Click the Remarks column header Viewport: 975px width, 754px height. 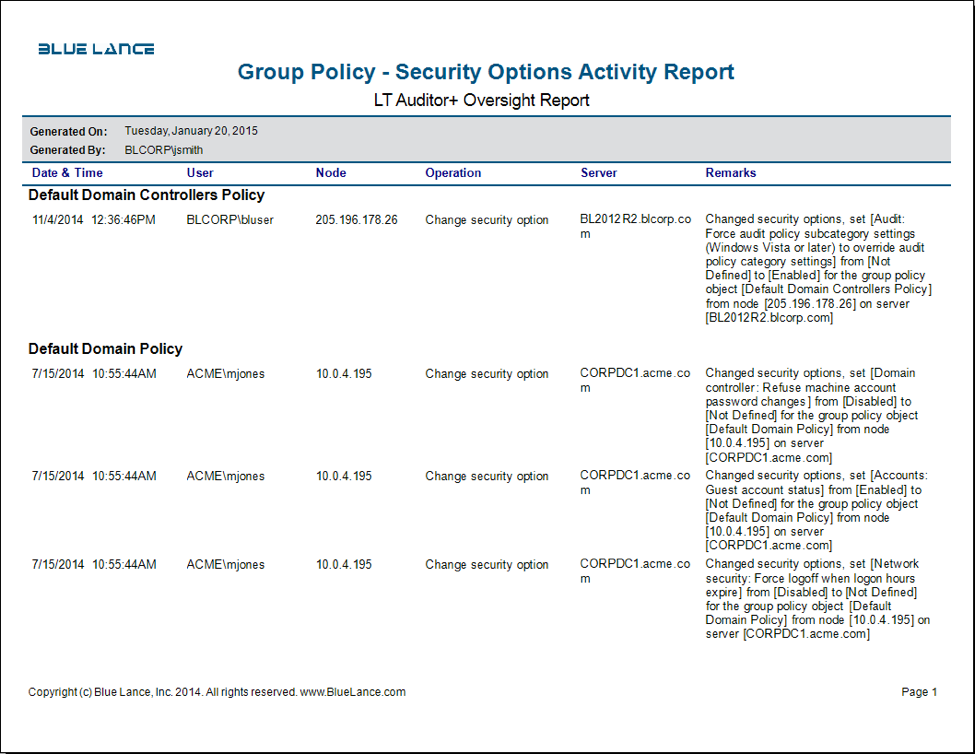tap(731, 173)
